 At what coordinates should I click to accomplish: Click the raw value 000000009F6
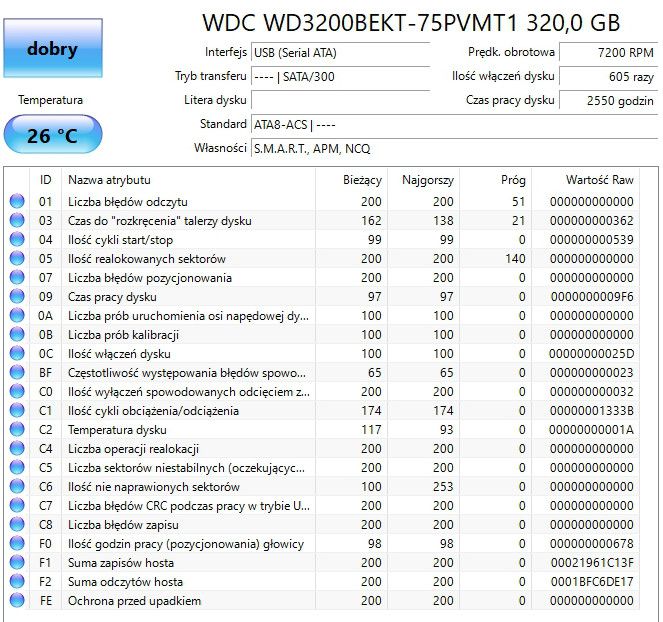pos(592,296)
